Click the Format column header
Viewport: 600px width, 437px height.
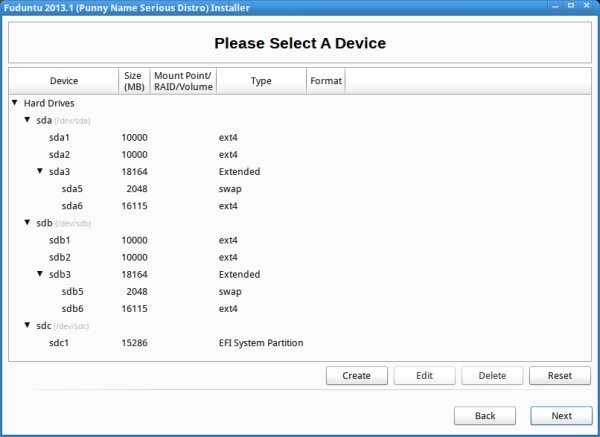326,81
